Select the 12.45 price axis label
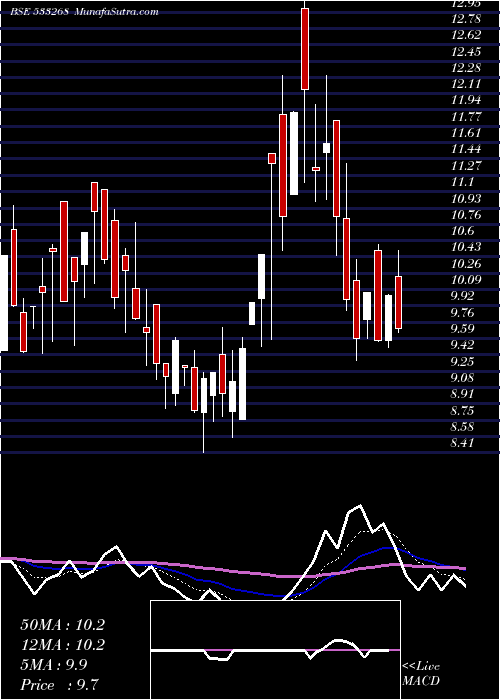The width and height of the screenshot is (500, 700). pos(466,52)
